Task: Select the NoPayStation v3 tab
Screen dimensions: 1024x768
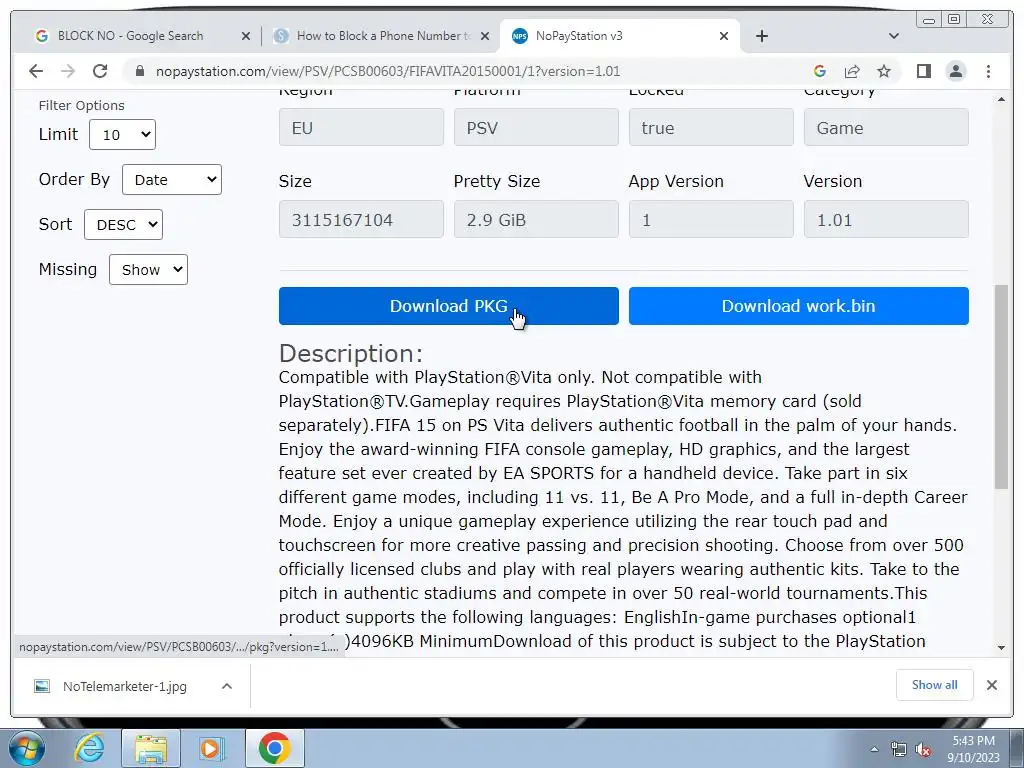Action: tap(579, 36)
